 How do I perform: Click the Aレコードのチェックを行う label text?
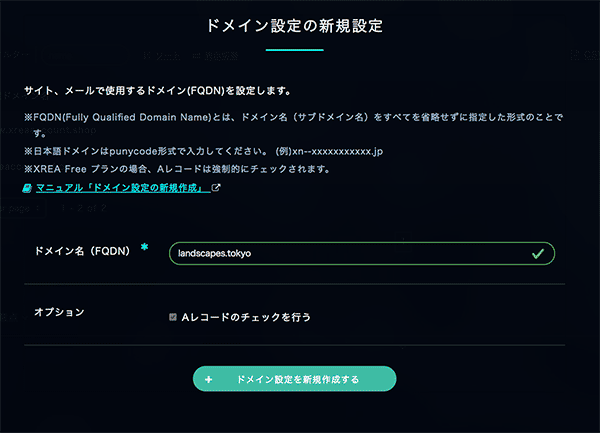tap(246, 317)
